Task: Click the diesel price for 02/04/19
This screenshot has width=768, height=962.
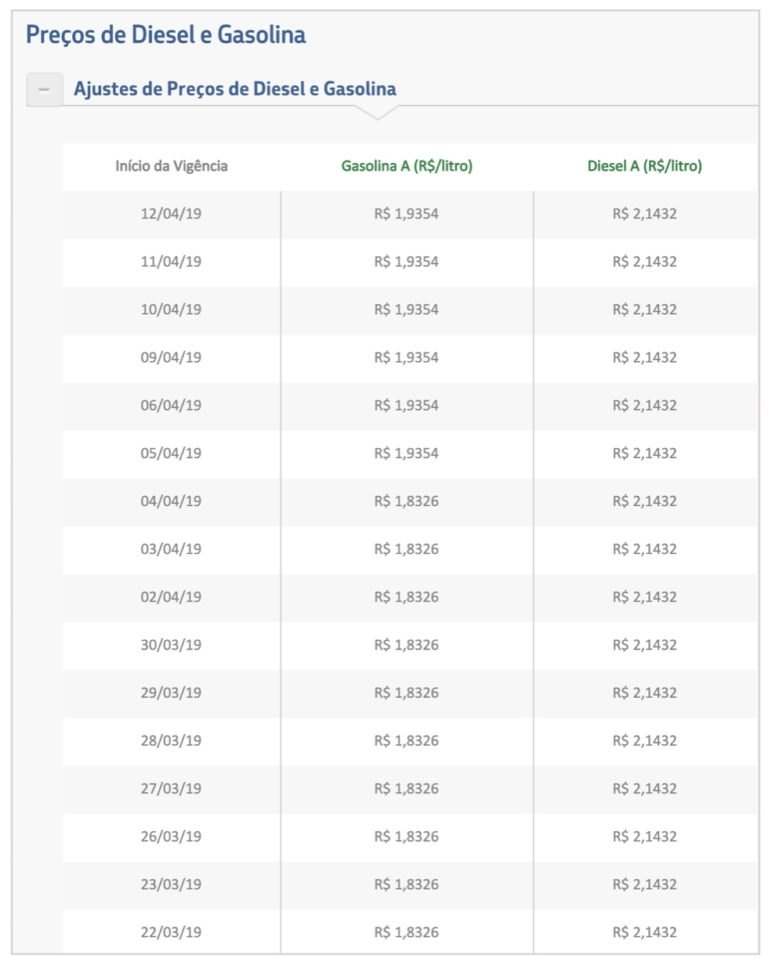Action: tap(645, 596)
